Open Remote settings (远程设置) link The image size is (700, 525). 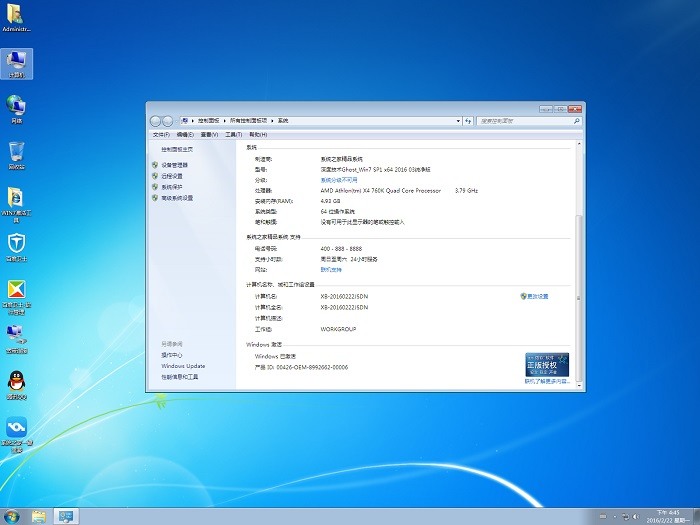click(x=171, y=176)
